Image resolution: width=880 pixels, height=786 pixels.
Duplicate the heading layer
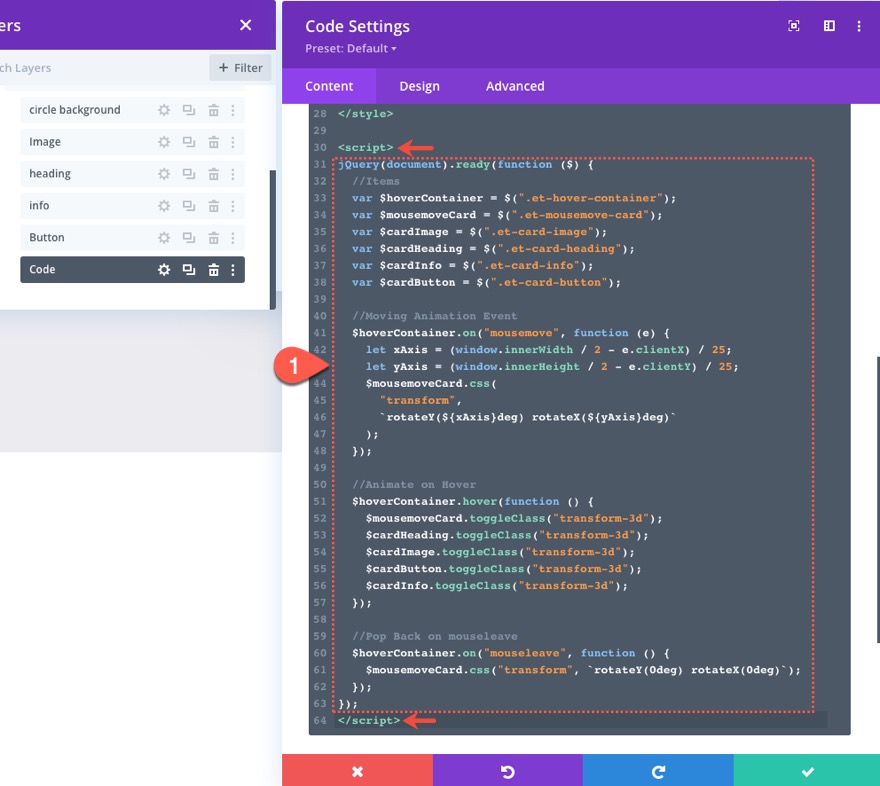click(x=189, y=174)
